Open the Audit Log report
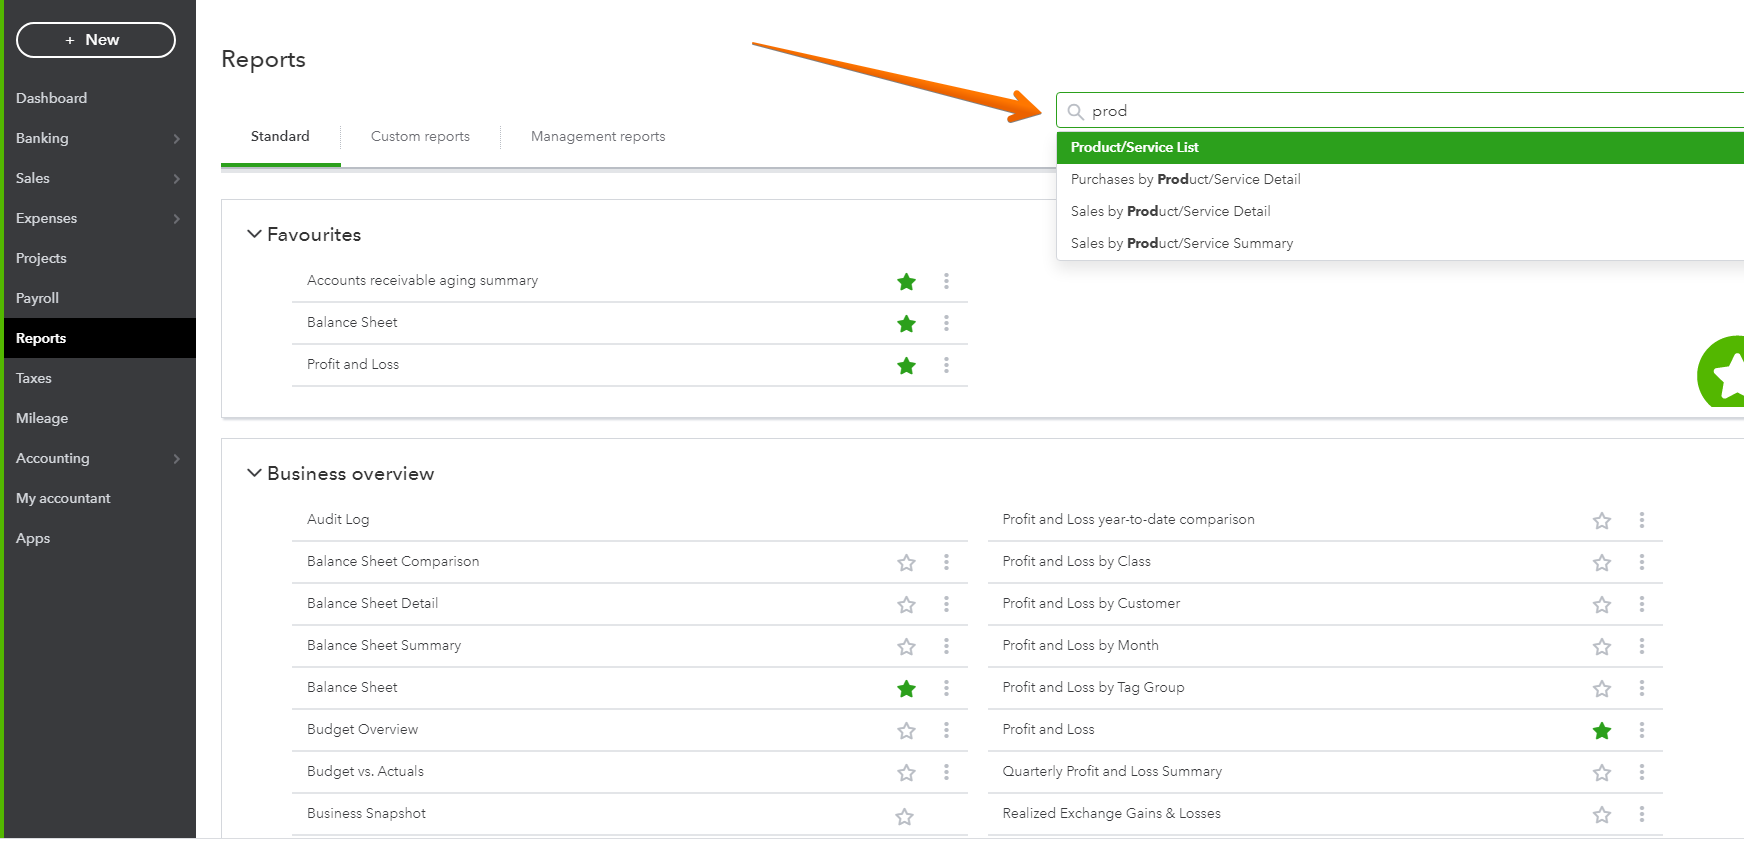 (x=338, y=520)
